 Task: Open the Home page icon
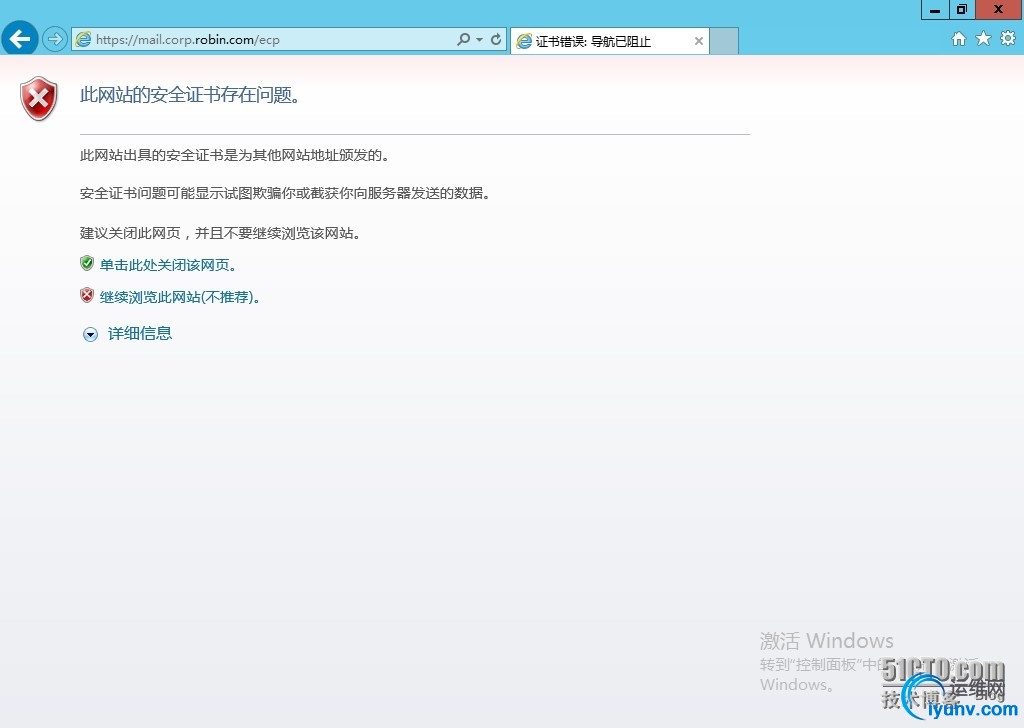959,39
